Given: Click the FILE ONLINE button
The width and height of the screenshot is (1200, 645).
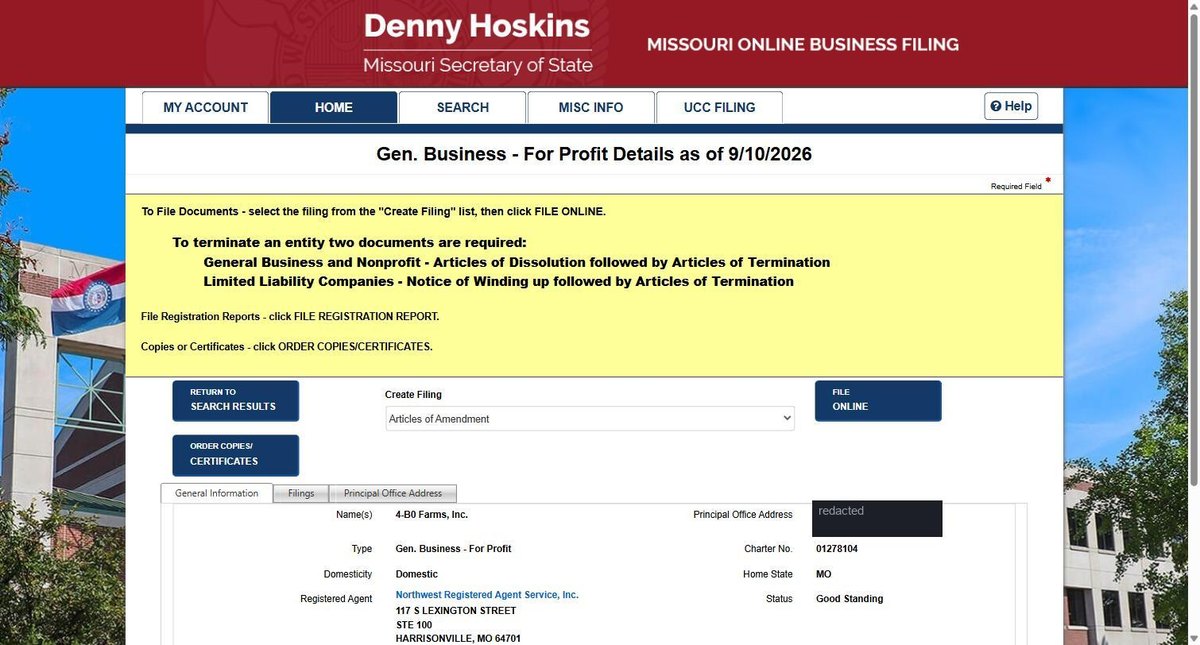Looking at the screenshot, I should coord(878,400).
